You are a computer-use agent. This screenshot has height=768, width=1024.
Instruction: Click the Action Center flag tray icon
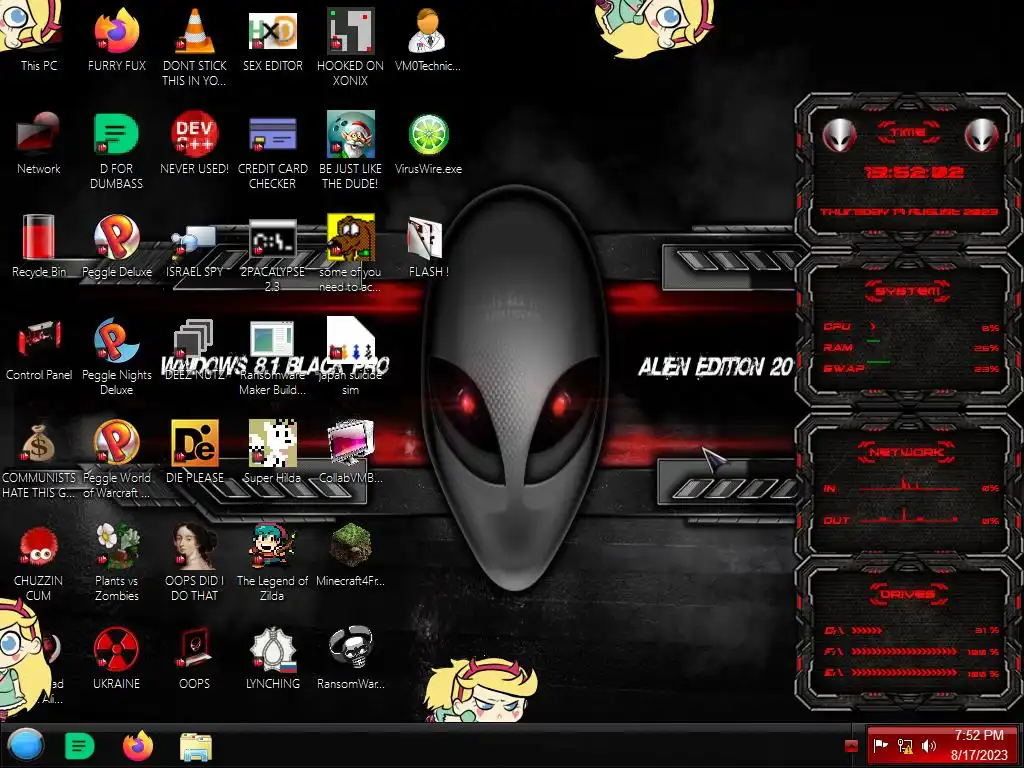[x=880, y=745]
